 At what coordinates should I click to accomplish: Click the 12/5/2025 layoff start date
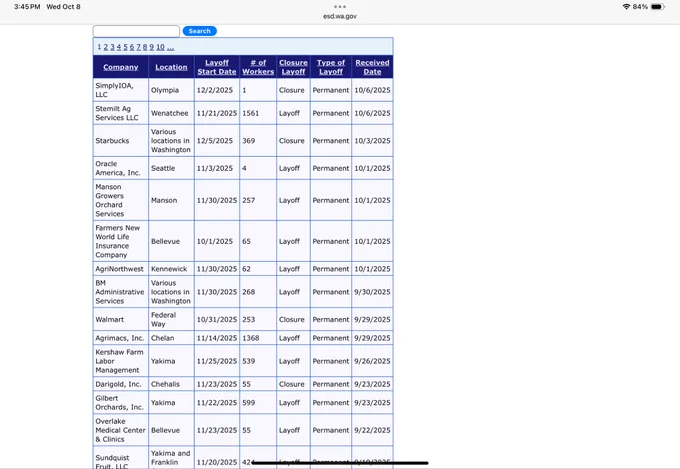pos(215,141)
